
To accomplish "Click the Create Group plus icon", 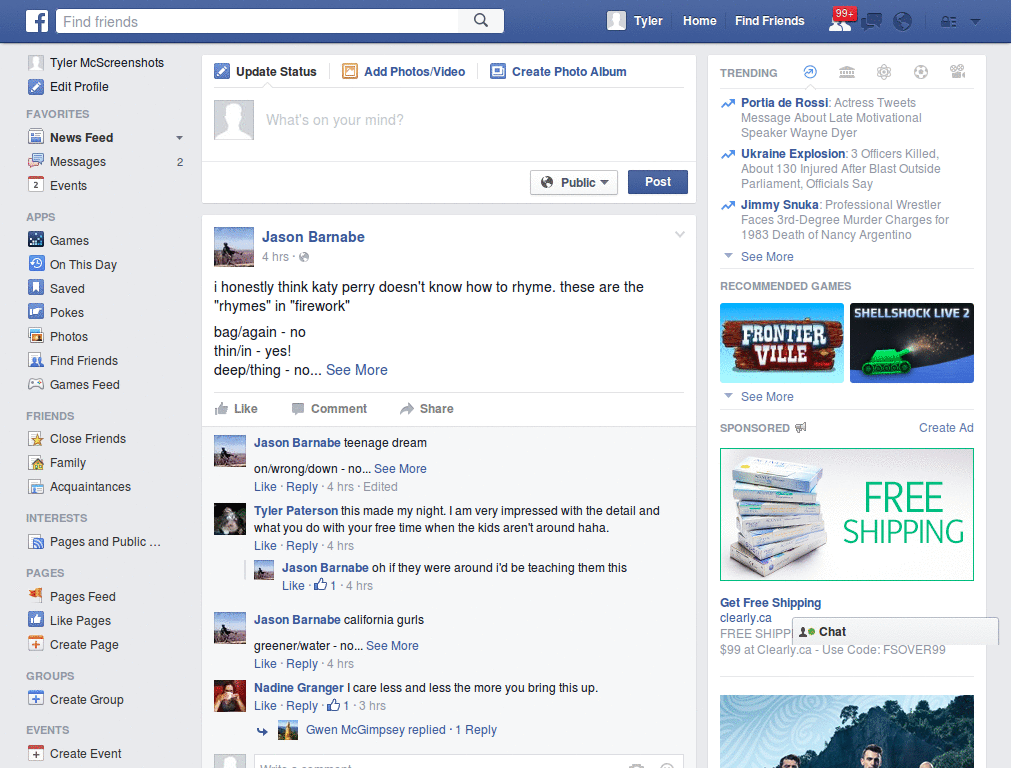I will point(36,699).
